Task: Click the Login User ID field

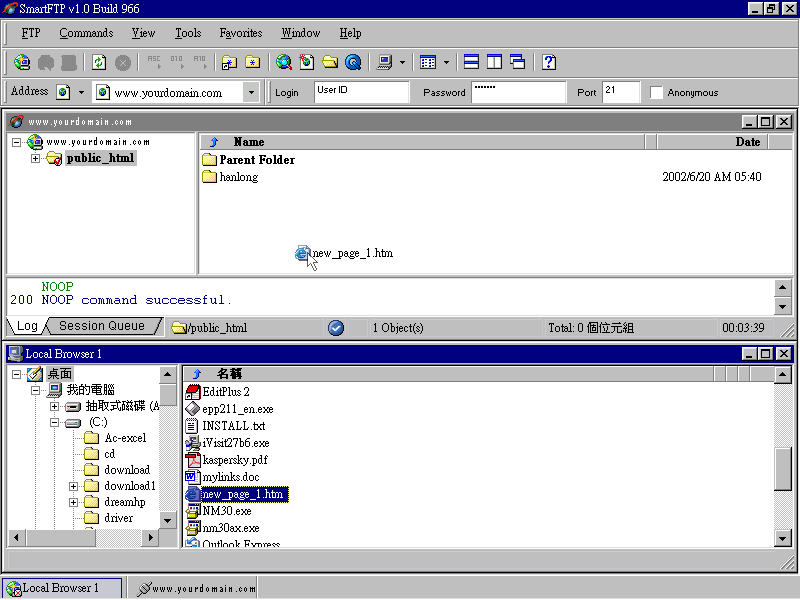Action: click(362, 92)
